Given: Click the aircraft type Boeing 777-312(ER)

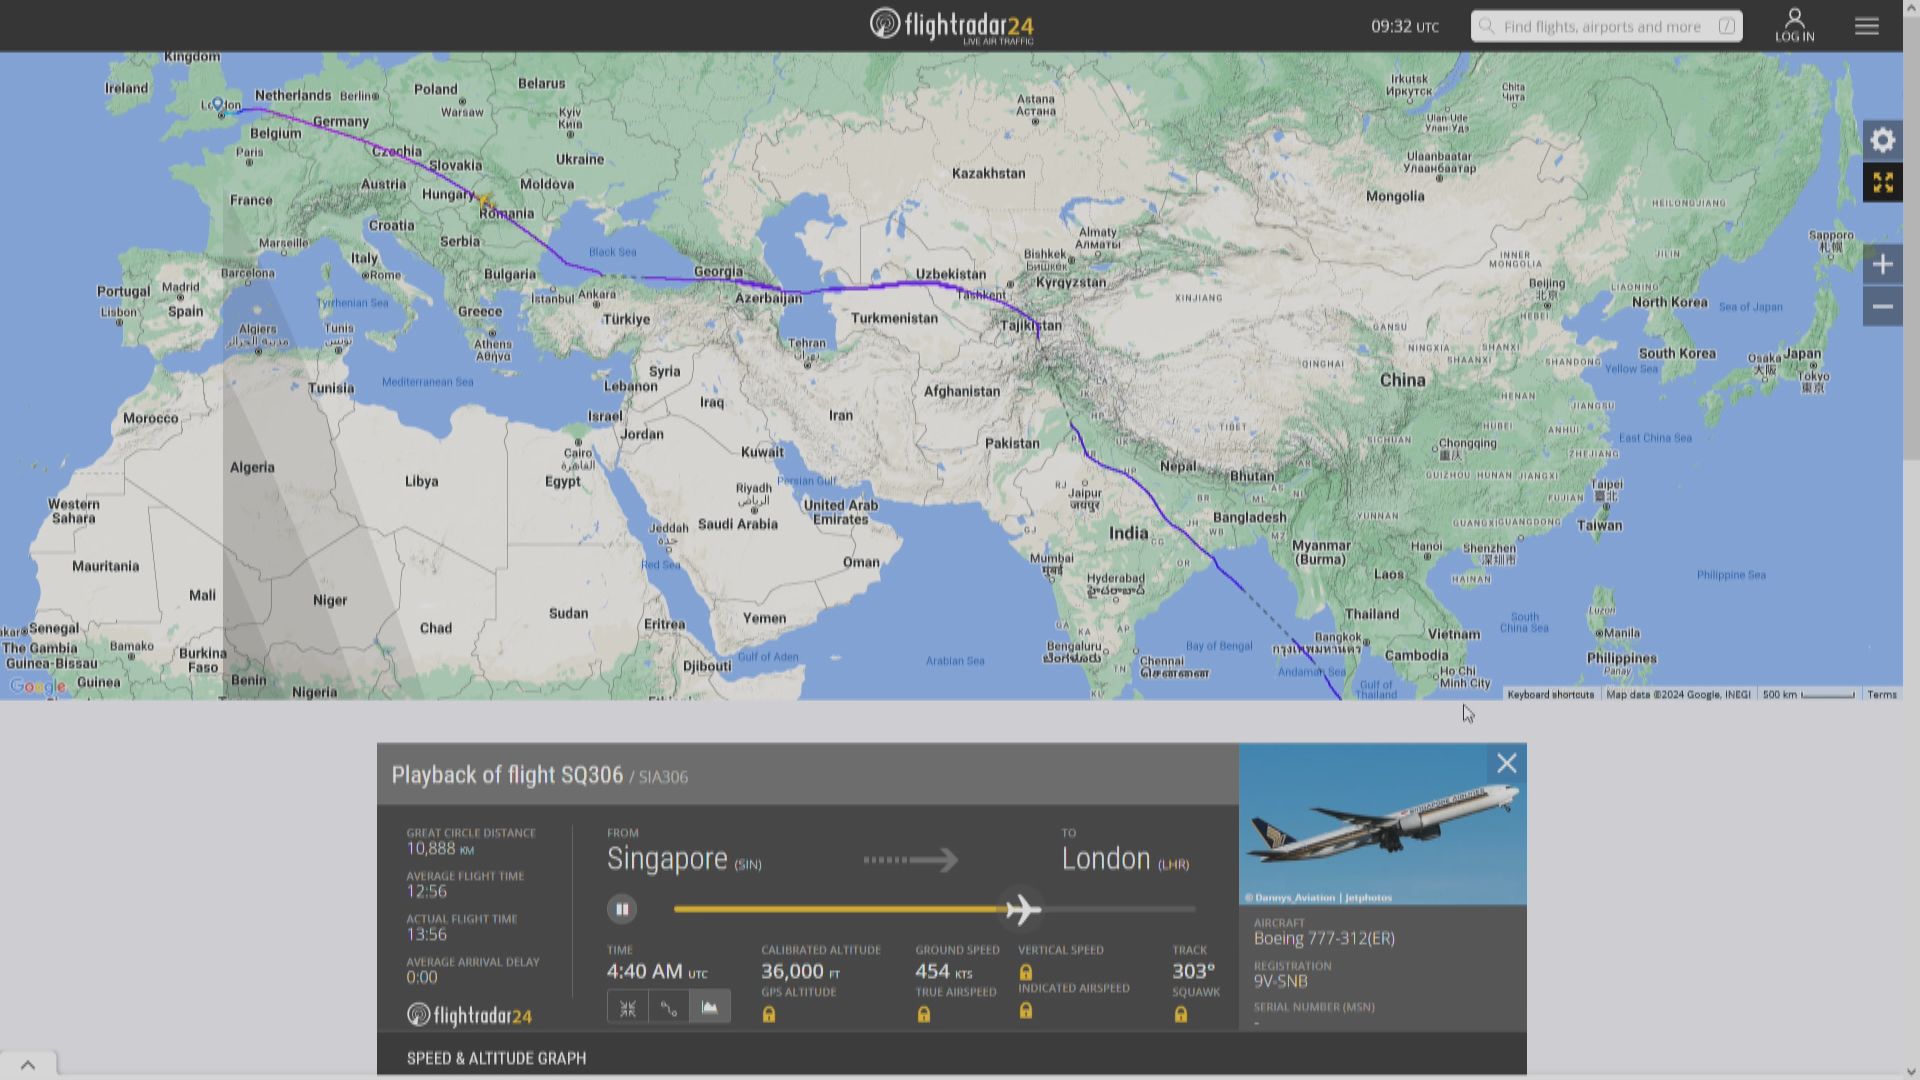Looking at the screenshot, I should (x=1324, y=938).
